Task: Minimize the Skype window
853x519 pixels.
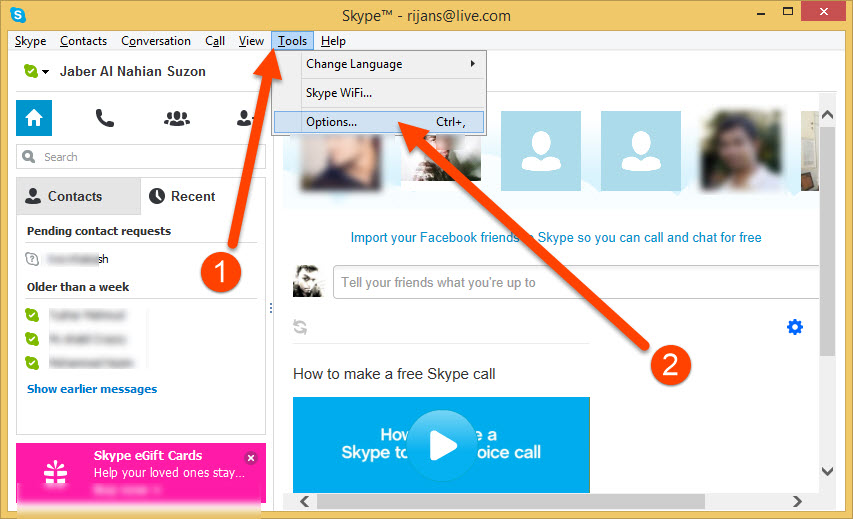Action: [x=761, y=13]
